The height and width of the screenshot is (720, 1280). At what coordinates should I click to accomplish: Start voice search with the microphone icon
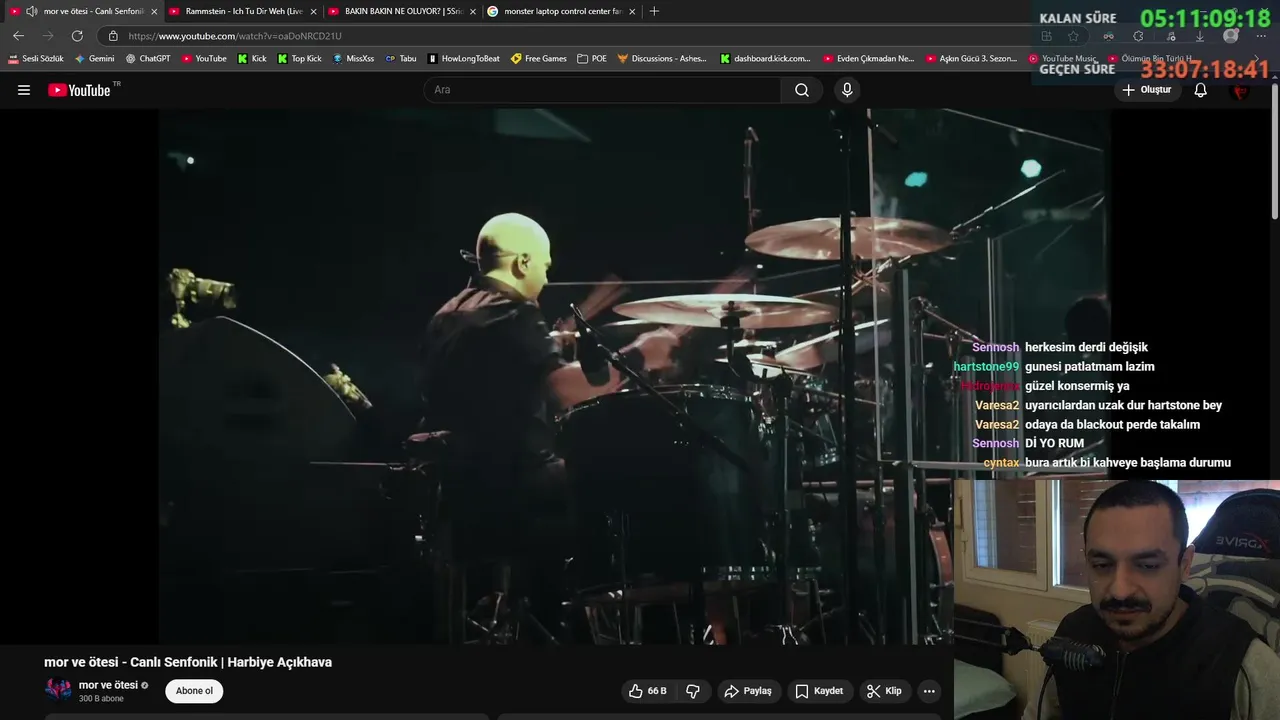pyautogui.click(x=847, y=90)
